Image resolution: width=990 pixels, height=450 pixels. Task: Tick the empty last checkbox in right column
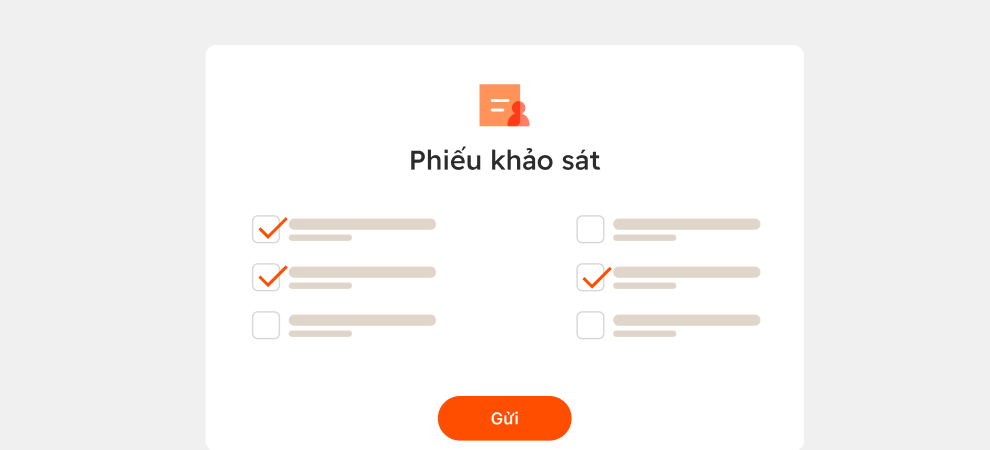point(590,325)
